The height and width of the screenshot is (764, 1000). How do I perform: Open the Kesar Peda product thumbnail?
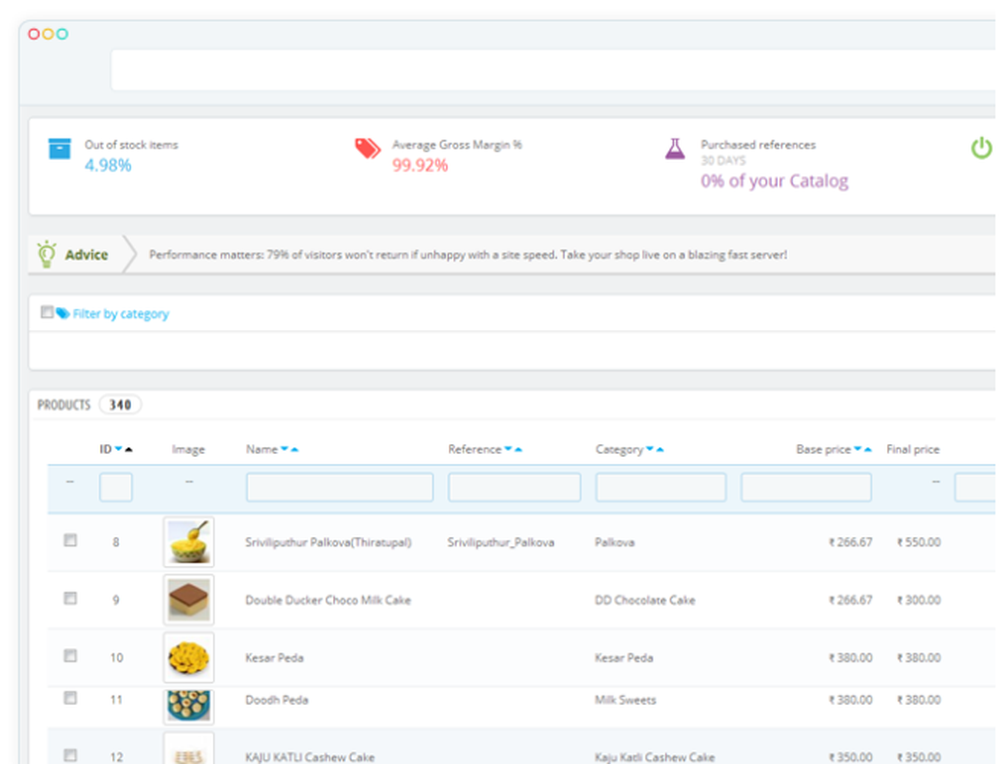coord(188,656)
